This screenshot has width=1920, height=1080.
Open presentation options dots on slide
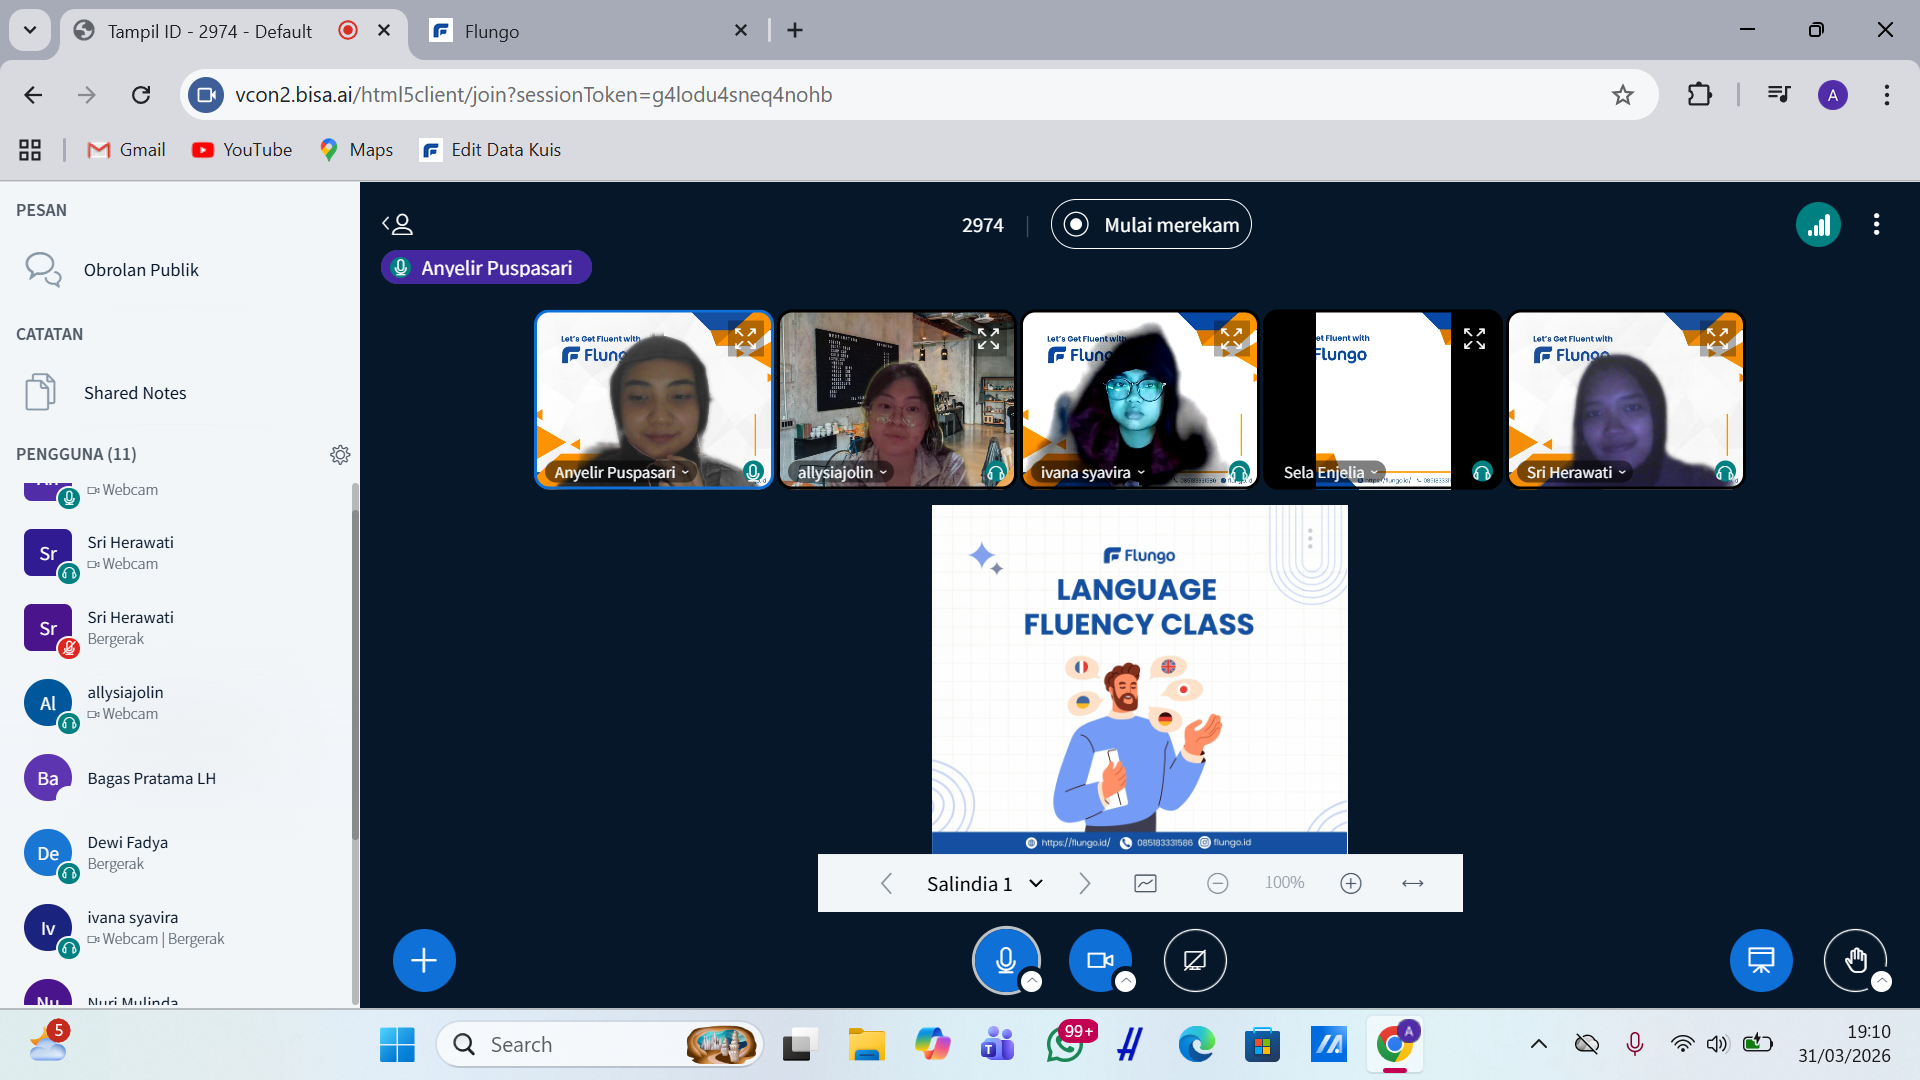[1310, 539]
